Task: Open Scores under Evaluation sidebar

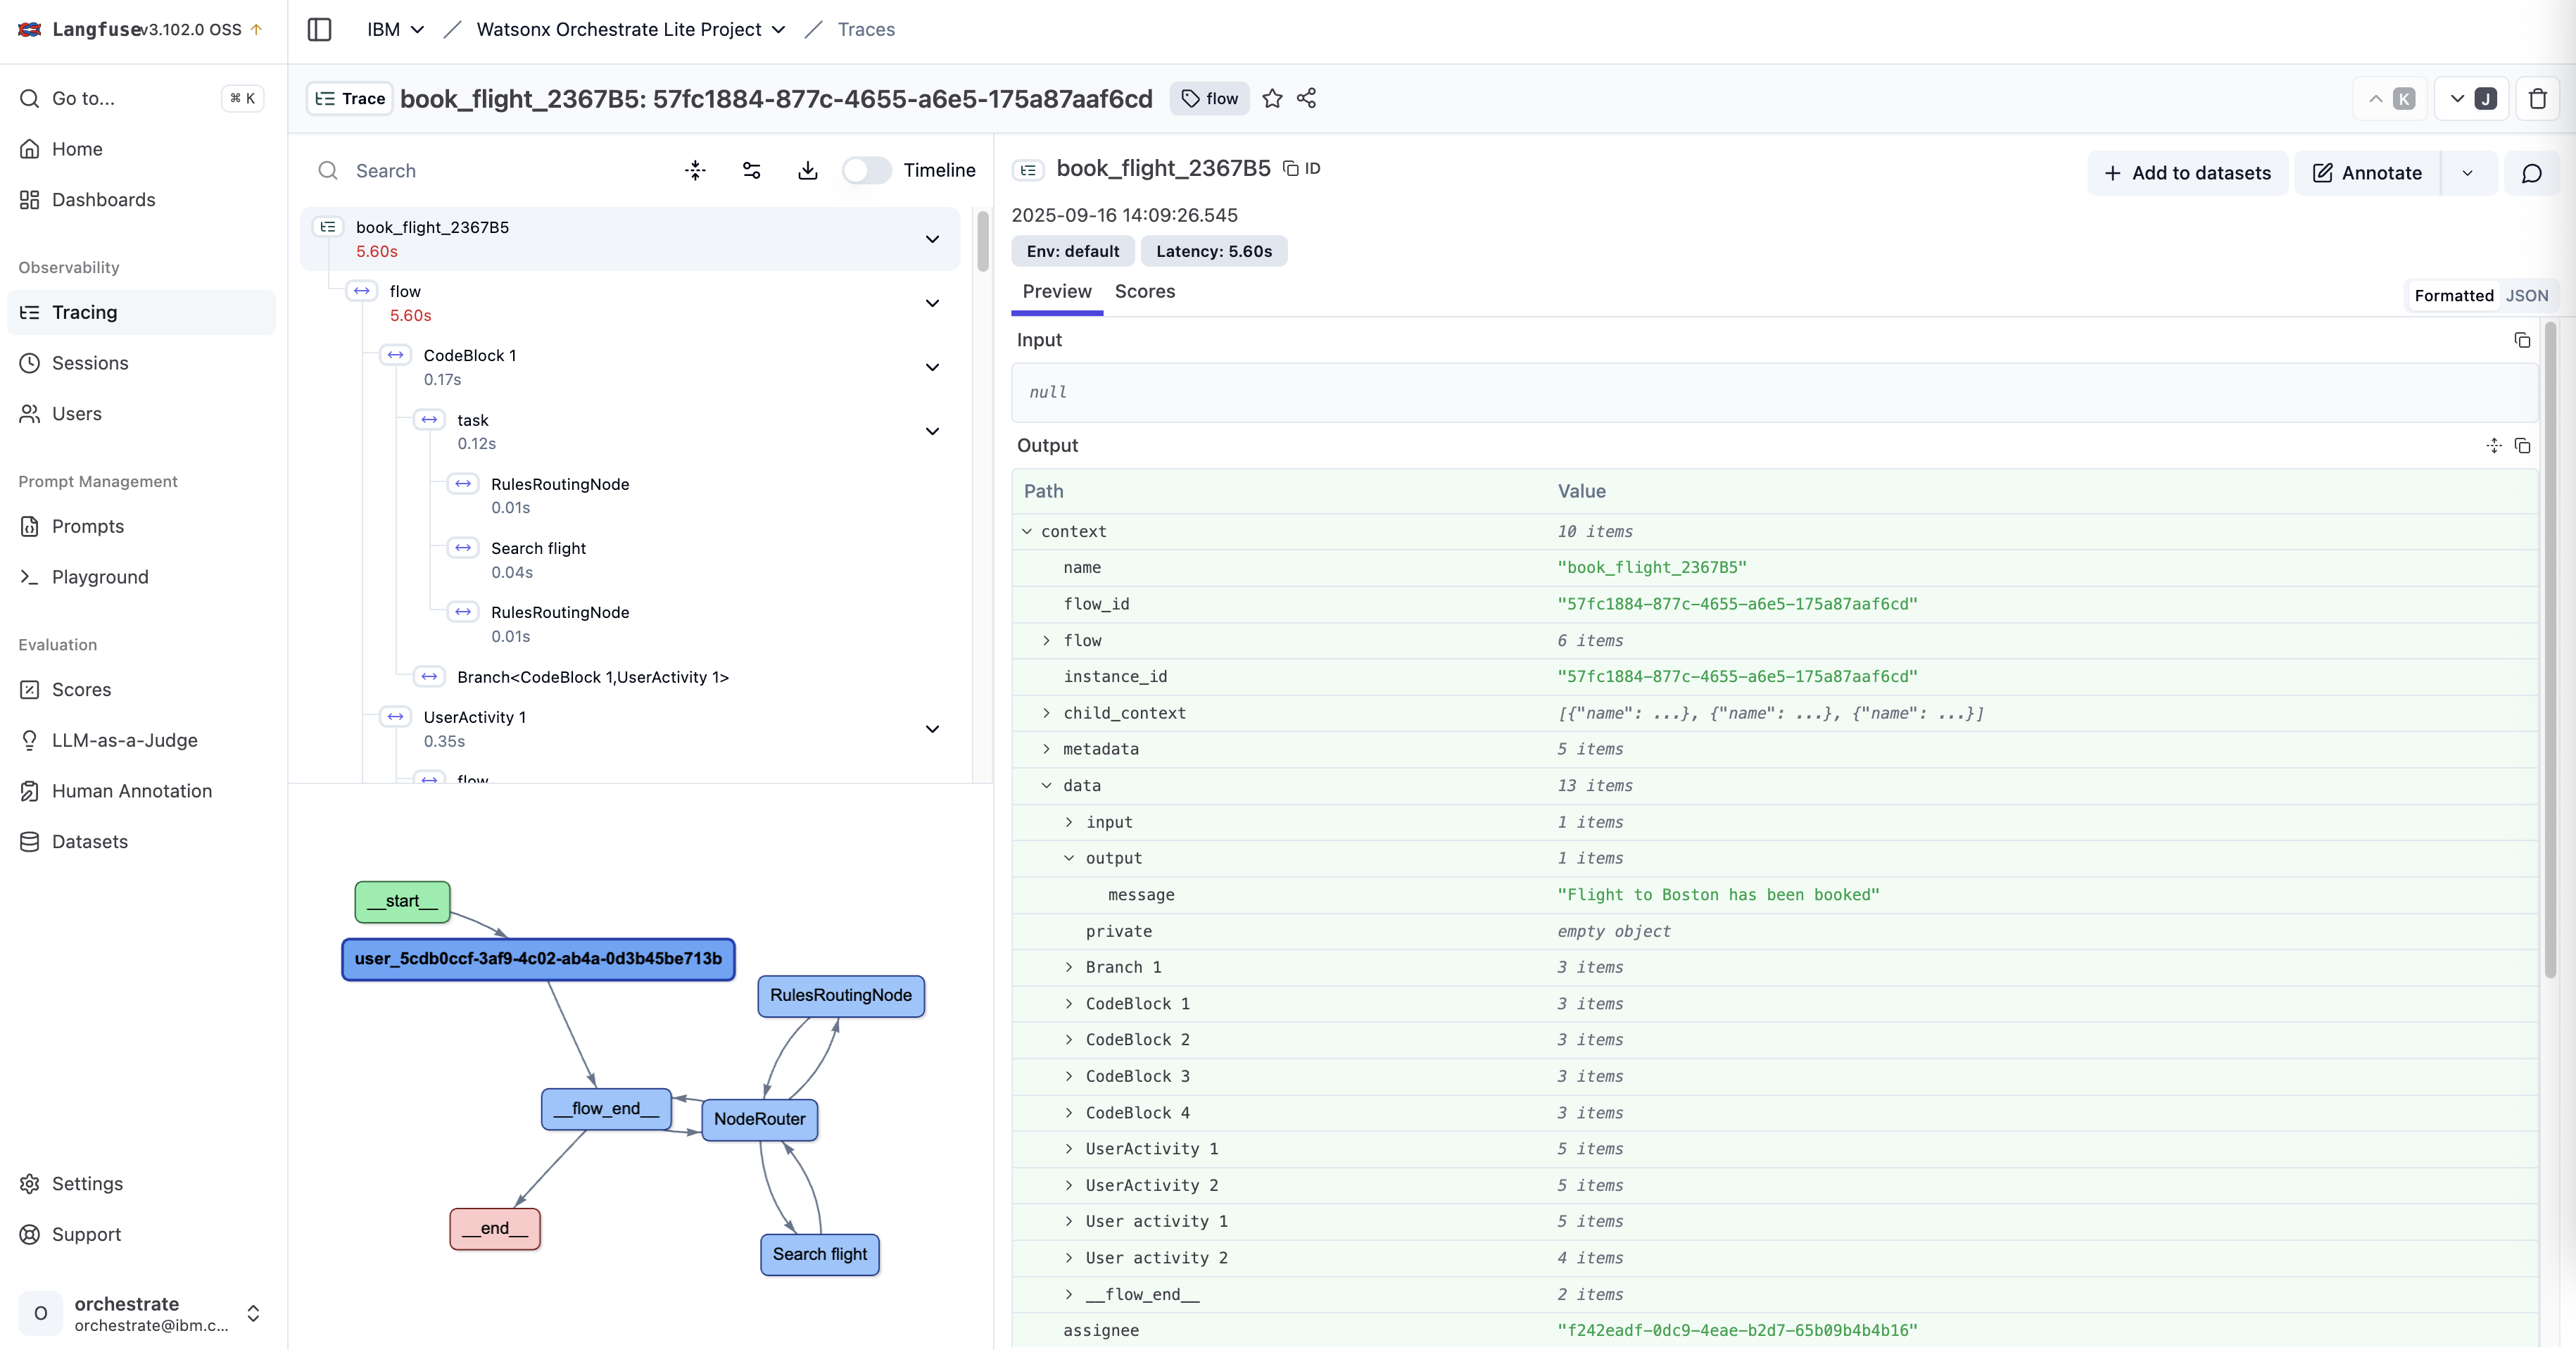Action: click(x=140, y=690)
